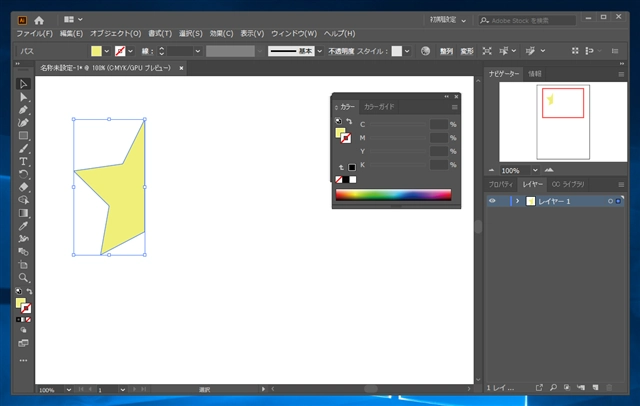Open brush definition 基本 dropdown

320,51
